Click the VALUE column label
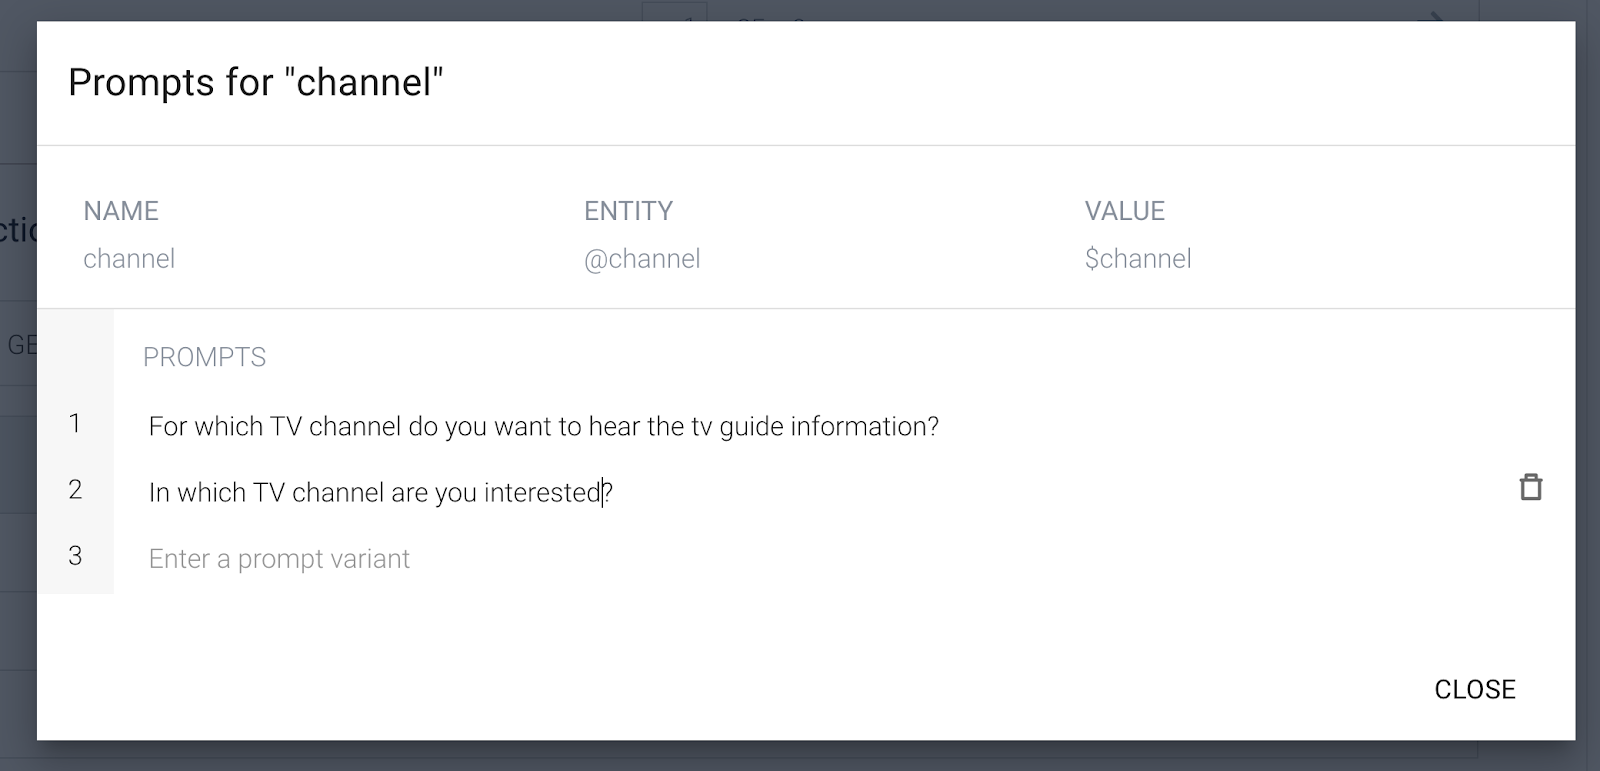1600x771 pixels. [1124, 211]
